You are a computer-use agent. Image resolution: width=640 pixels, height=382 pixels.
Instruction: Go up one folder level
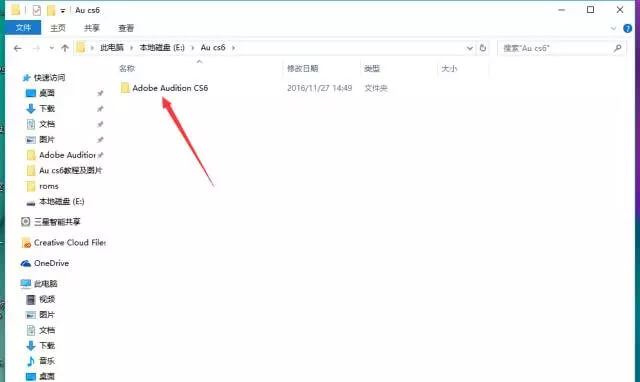(x=64, y=48)
